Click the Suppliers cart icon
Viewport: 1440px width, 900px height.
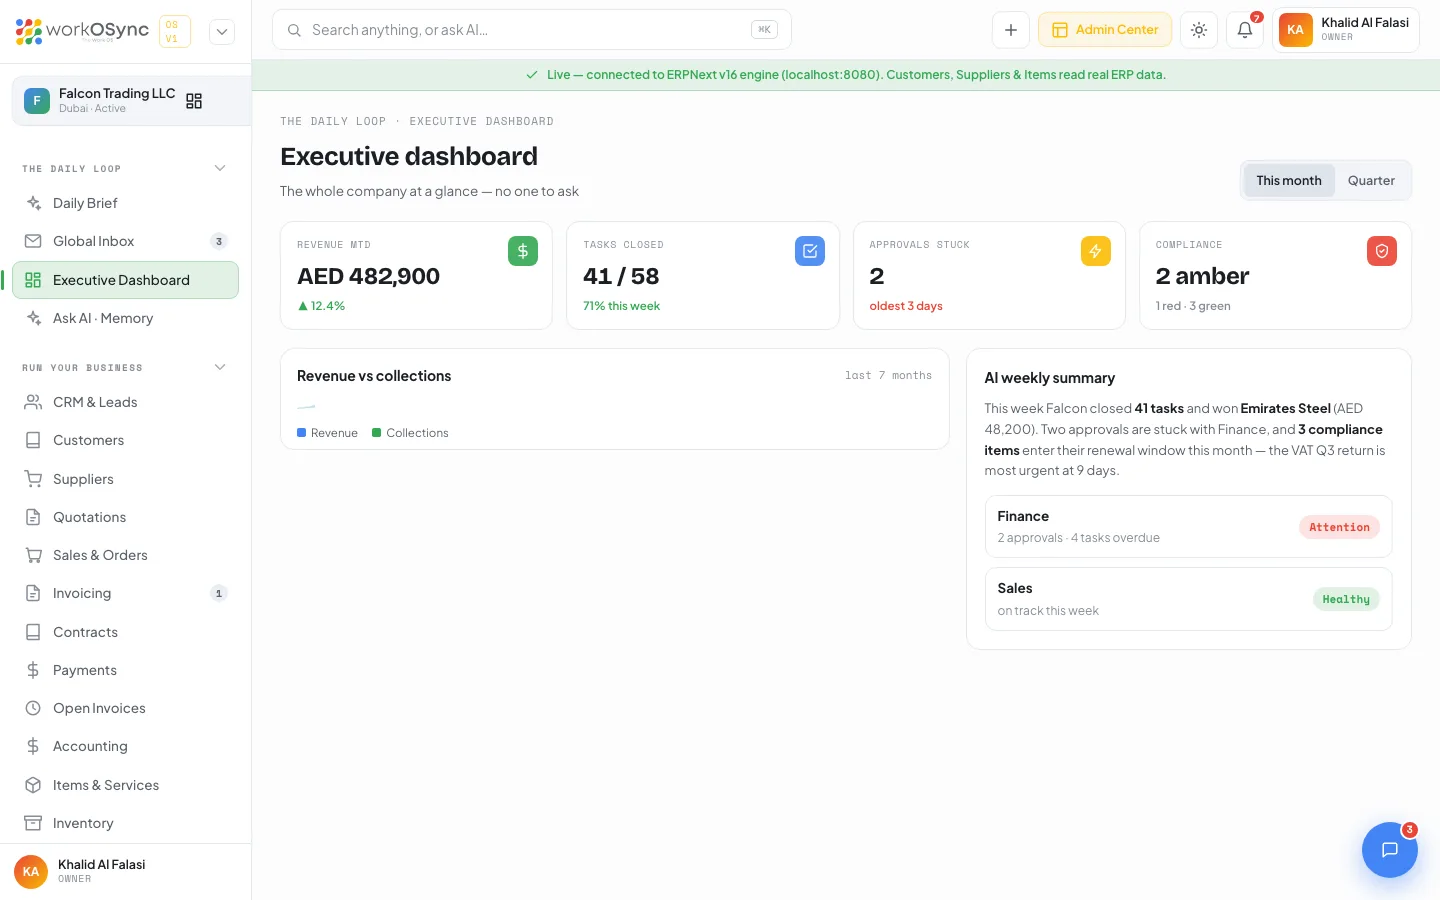tap(33, 479)
